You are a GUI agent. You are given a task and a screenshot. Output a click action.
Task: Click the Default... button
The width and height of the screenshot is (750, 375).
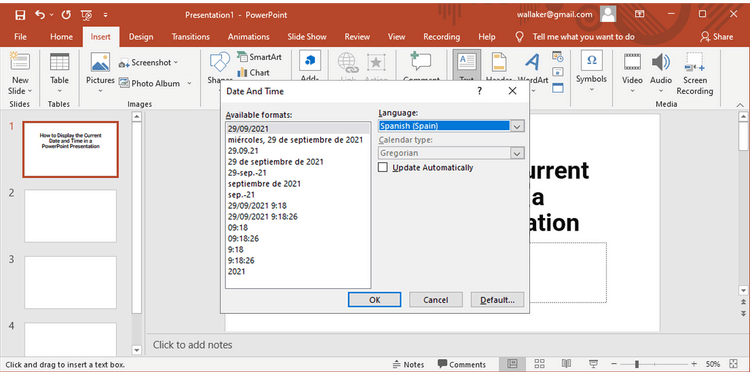coord(497,300)
